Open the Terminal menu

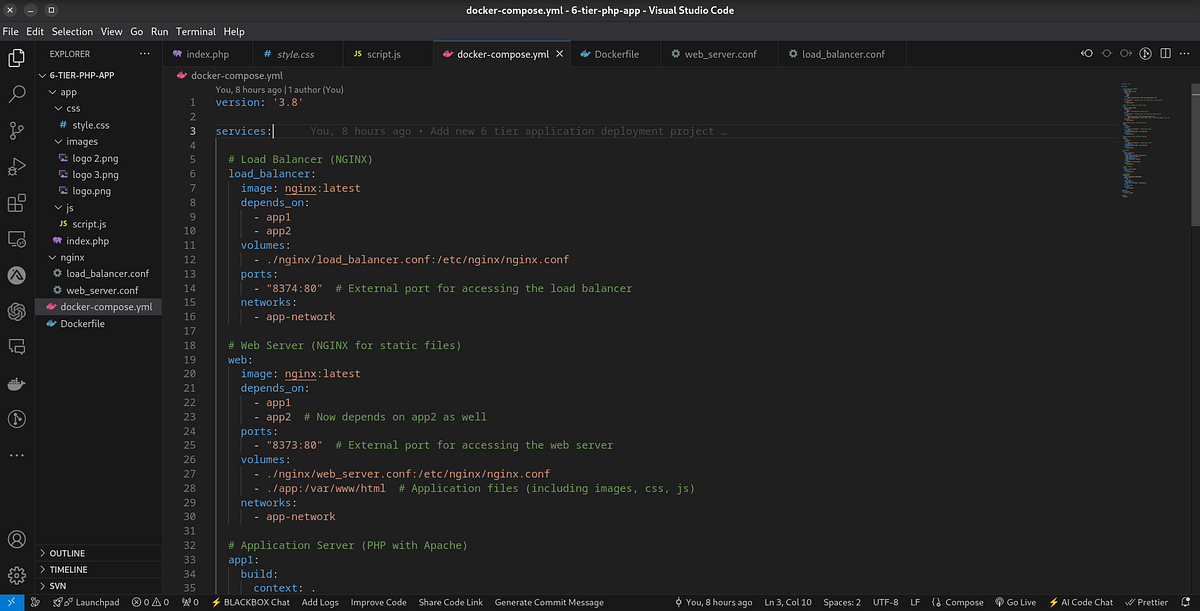pyautogui.click(x=195, y=31)
